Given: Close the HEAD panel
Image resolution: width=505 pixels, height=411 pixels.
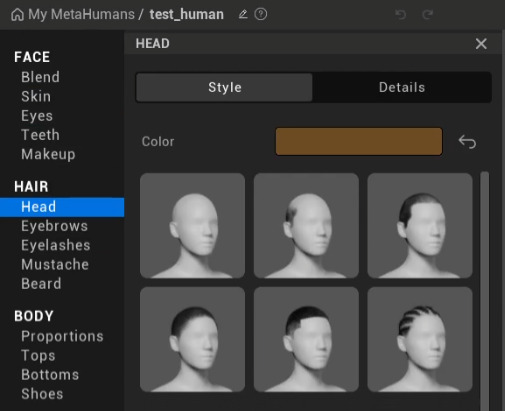Looking at the screenshot, I should (x=481, y=44).
